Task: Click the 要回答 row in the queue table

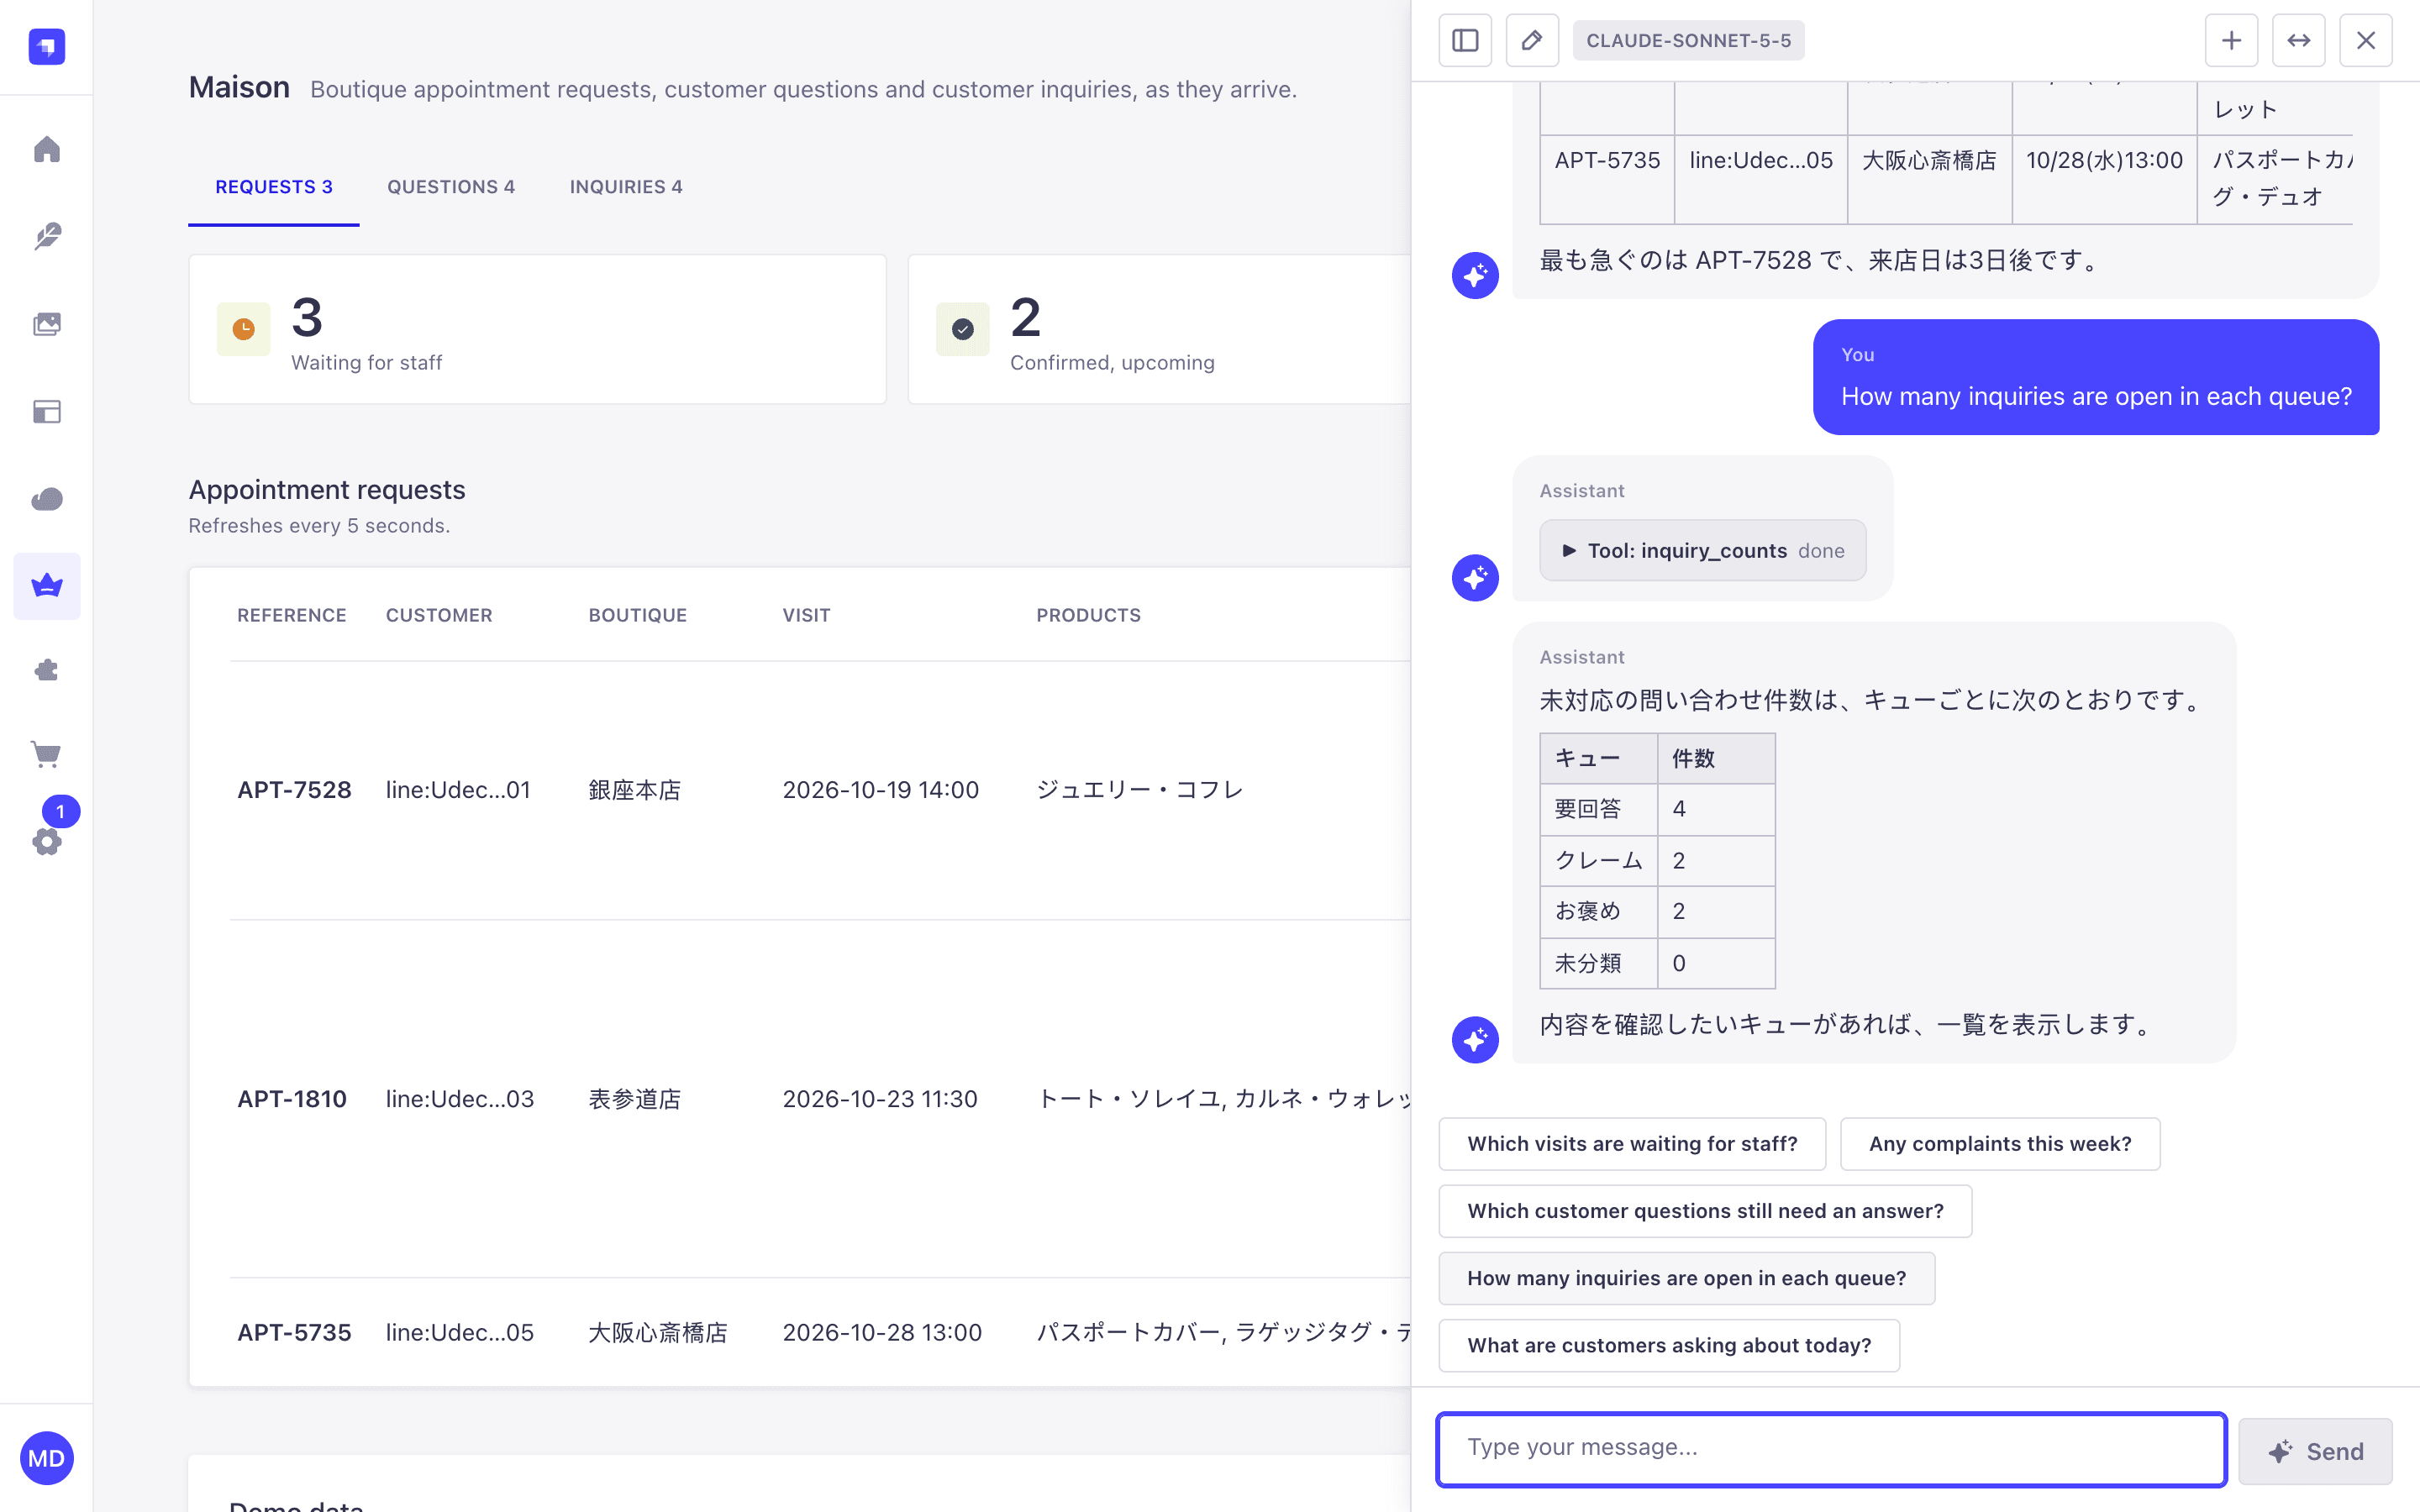Action: pyautogui.click(x=1657, y=809)
